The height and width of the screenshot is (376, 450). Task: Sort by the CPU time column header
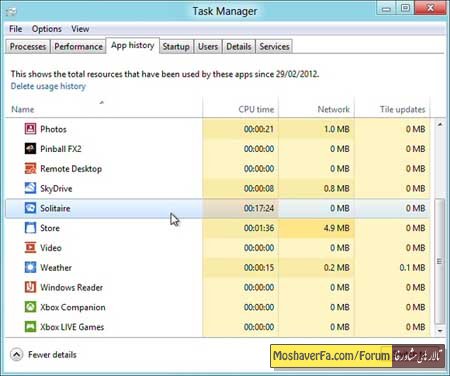[240, 108]
